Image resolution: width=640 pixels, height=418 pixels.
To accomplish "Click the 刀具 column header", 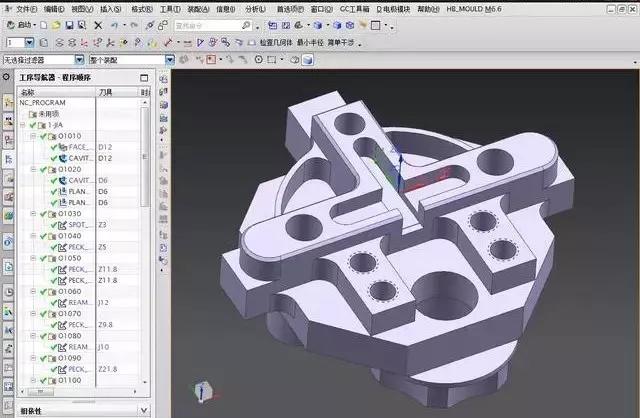I will tap(117, 92).
